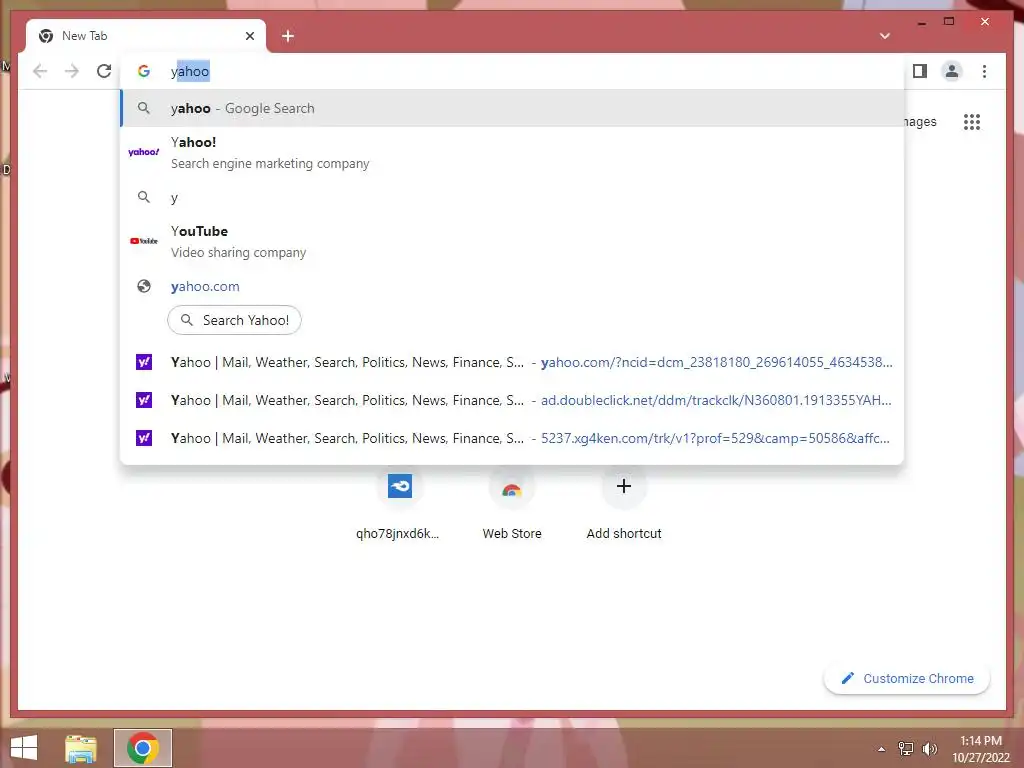Open the network tray icon
This screenshot has height=768, width=1024.
[x=906, y=749]
